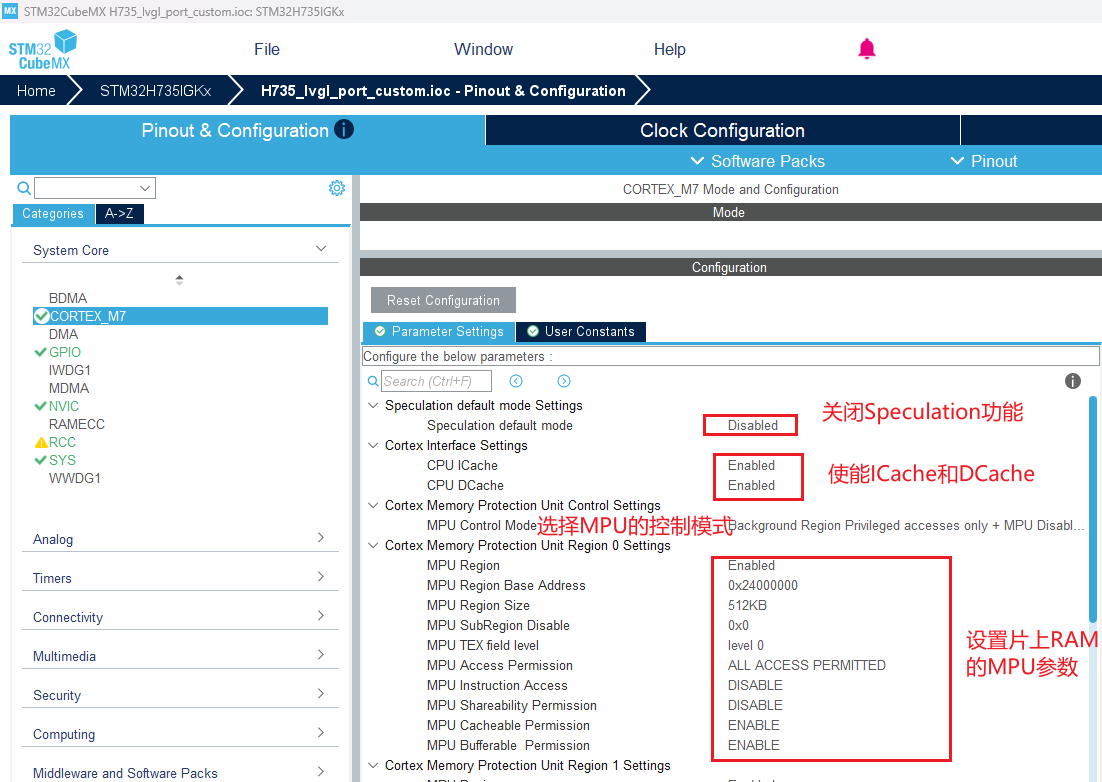
Task: Open the Help menu
Action: (670, 49)
